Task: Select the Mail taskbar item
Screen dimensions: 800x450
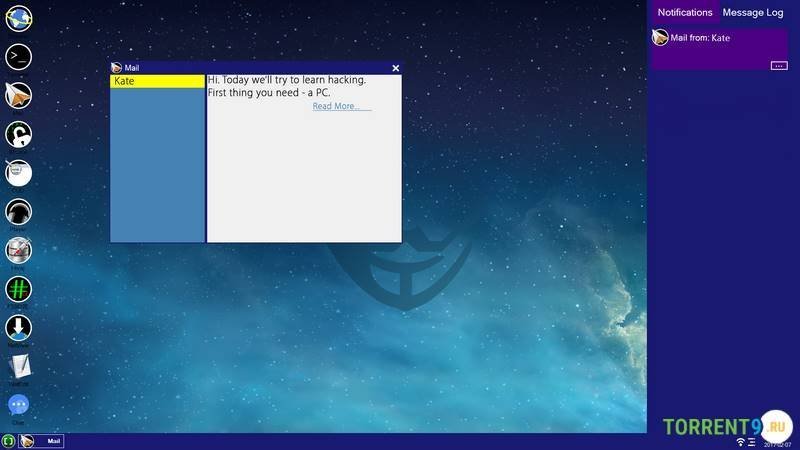Action: click(x=42, y=441)
